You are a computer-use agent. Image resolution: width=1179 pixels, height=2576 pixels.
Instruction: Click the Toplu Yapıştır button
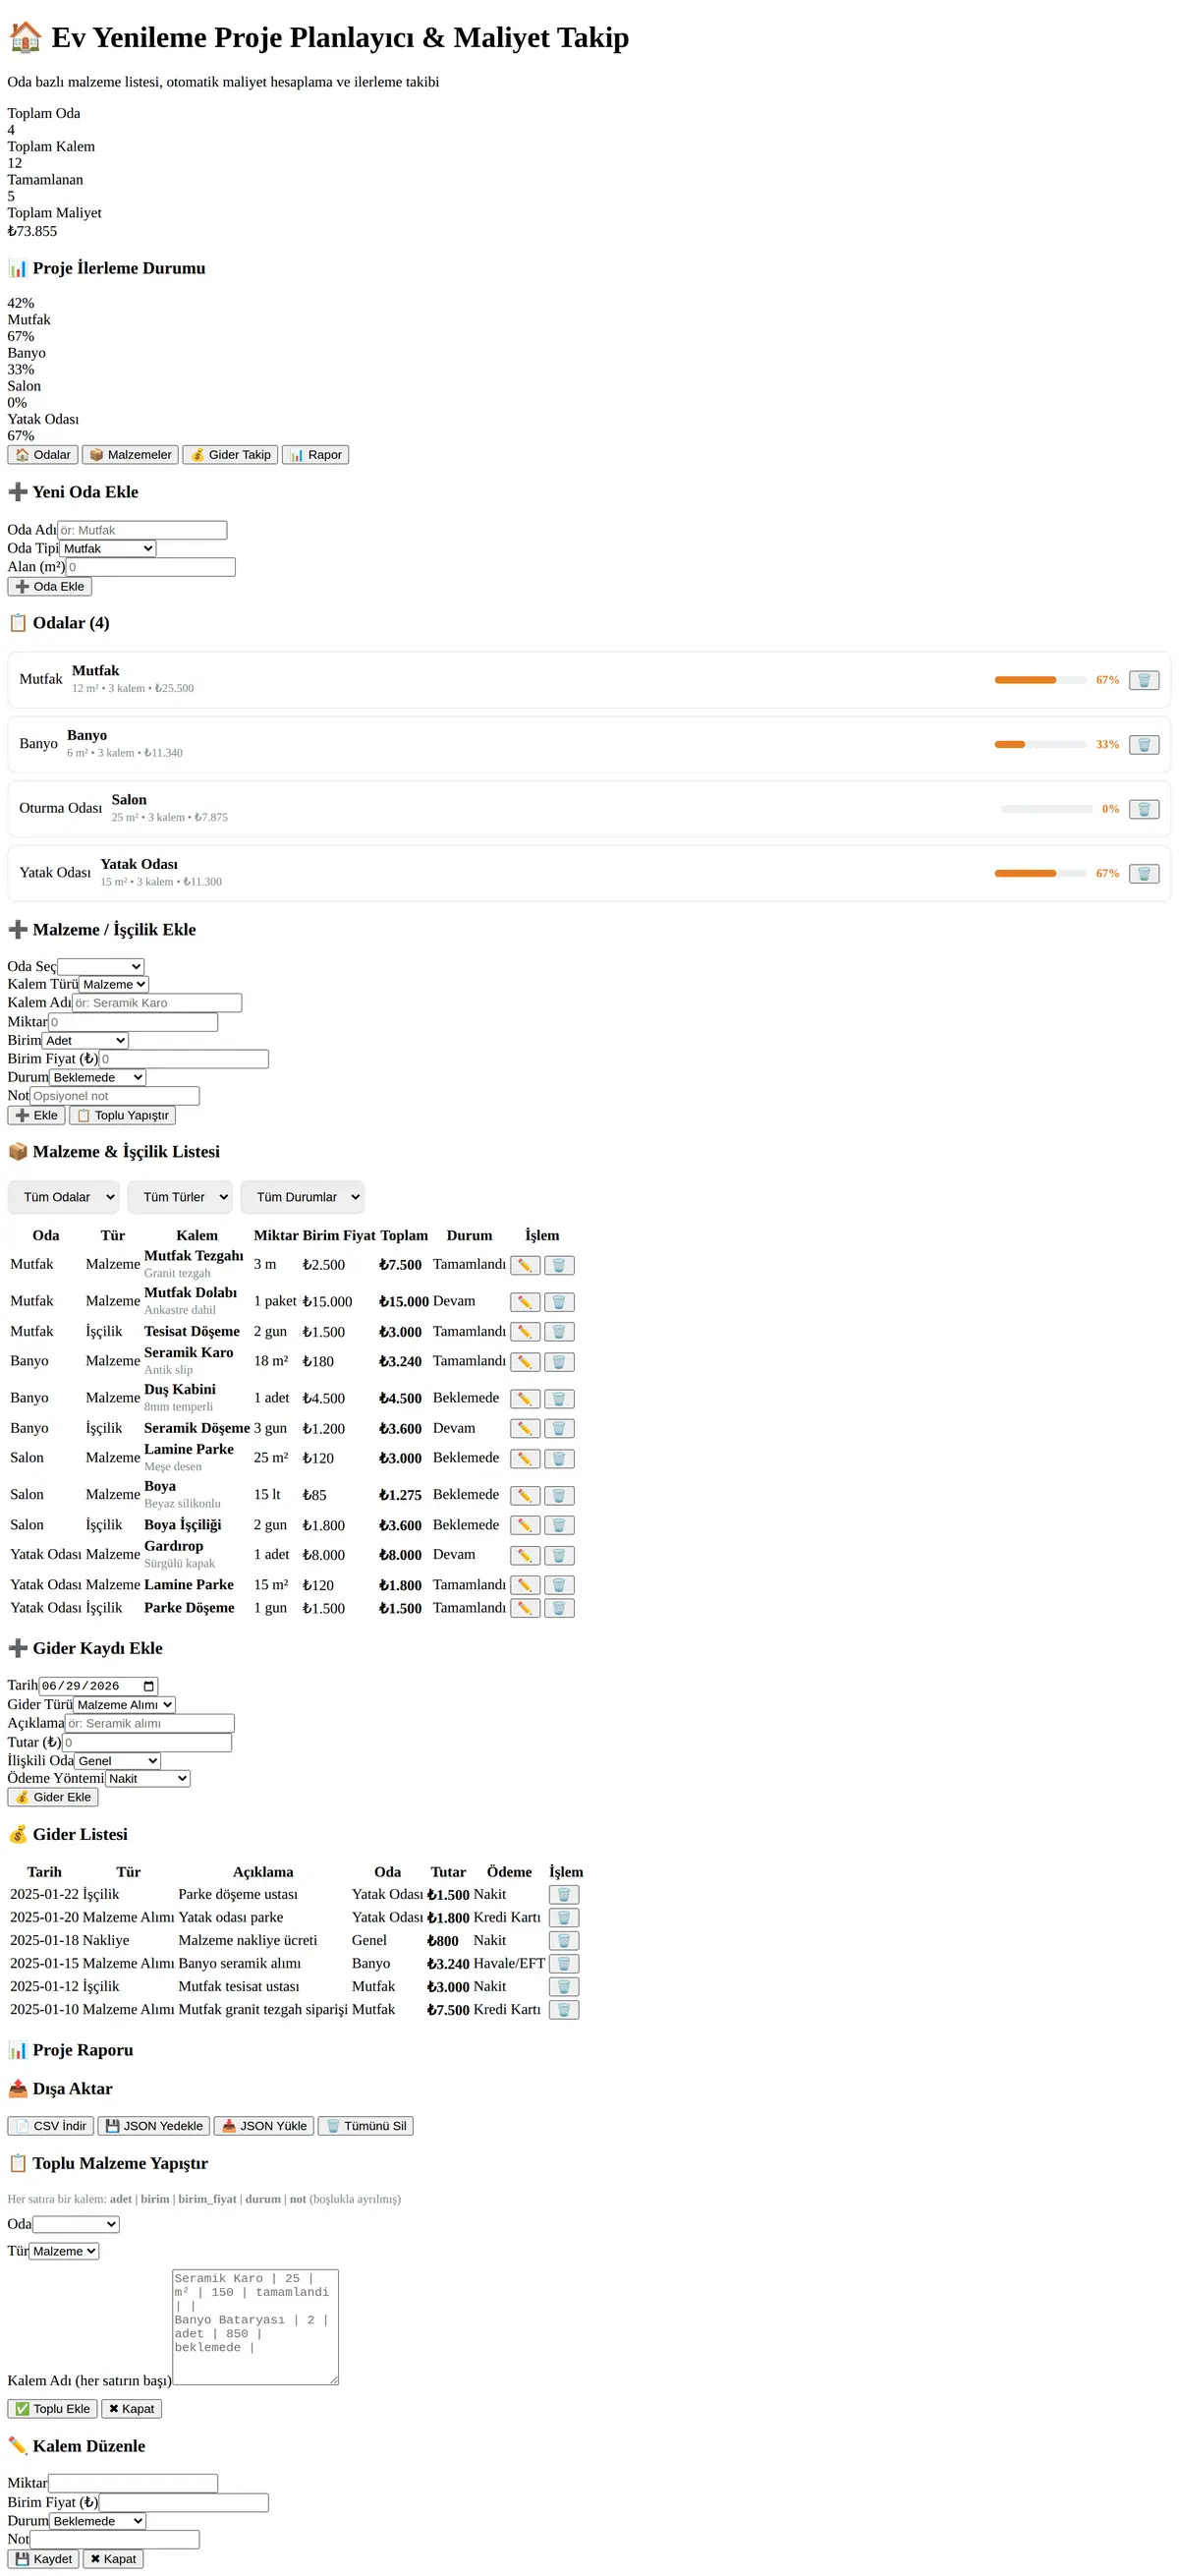(122, 1115)
